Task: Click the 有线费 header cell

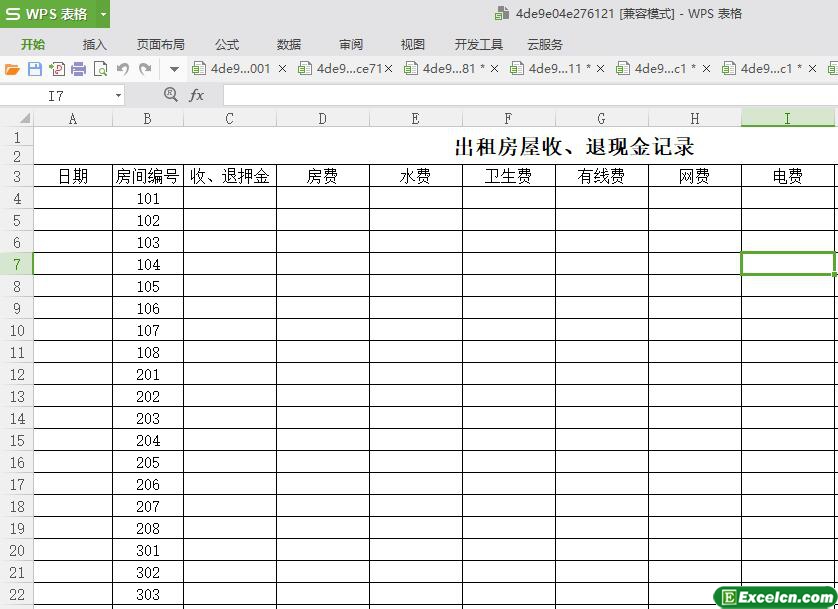Action: pos(602,176)
